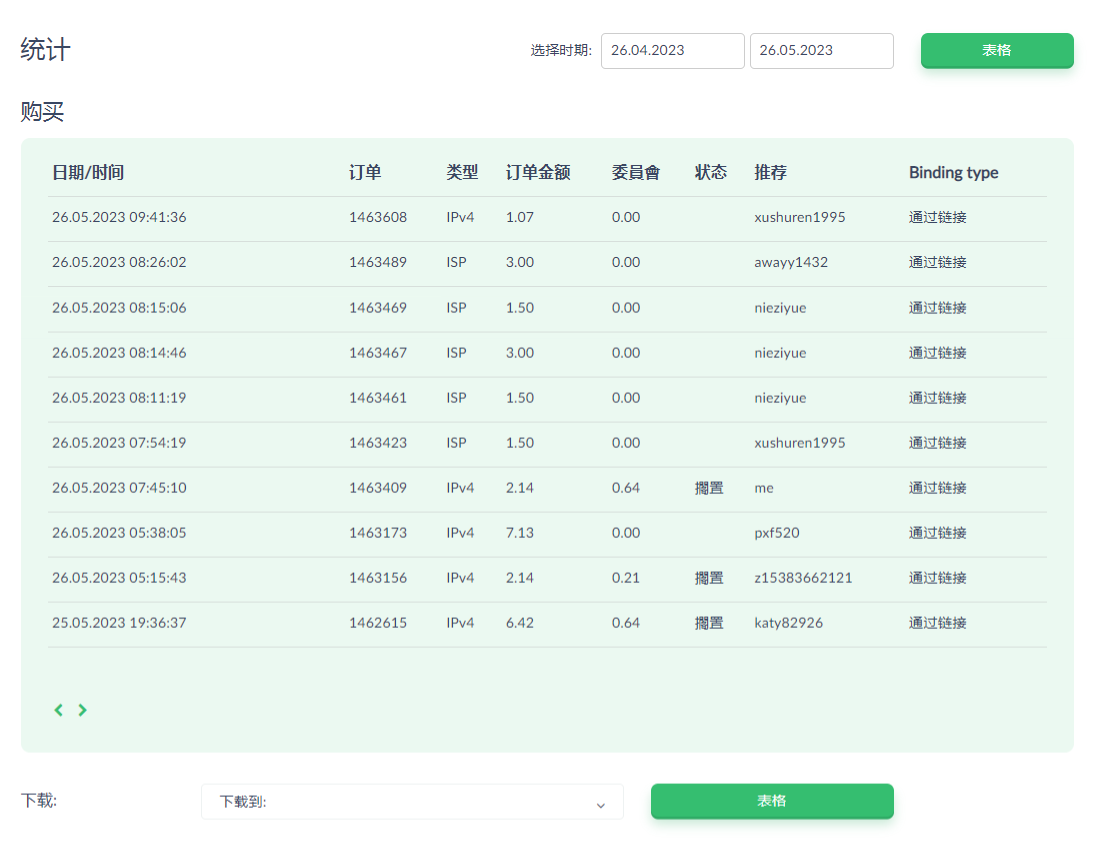Image resolution: width=1109 pixels, height=845 pixels.
Task: Go to next page arrow
Action: click(x=83, y=710)
